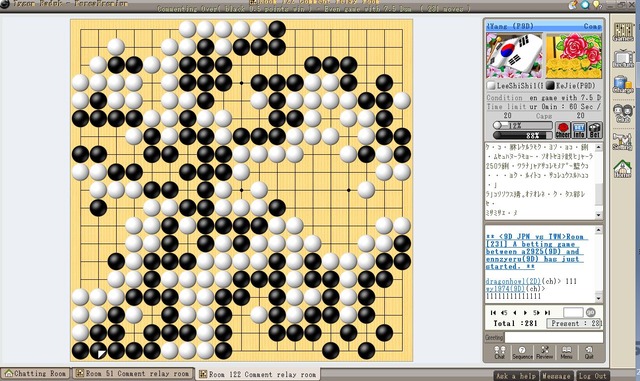Open the Games icon in right sidebar
Viewport: 640px width, 381px height.
[623, 31]
